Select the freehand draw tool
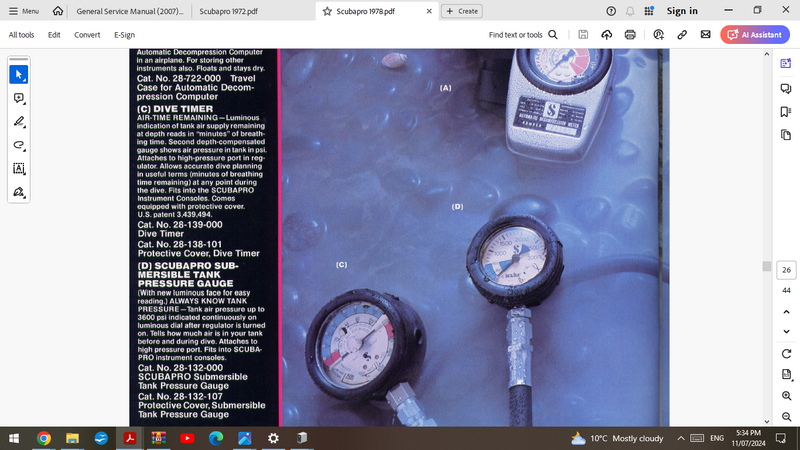This screenshot has width=800, height=450. point(19,145)
